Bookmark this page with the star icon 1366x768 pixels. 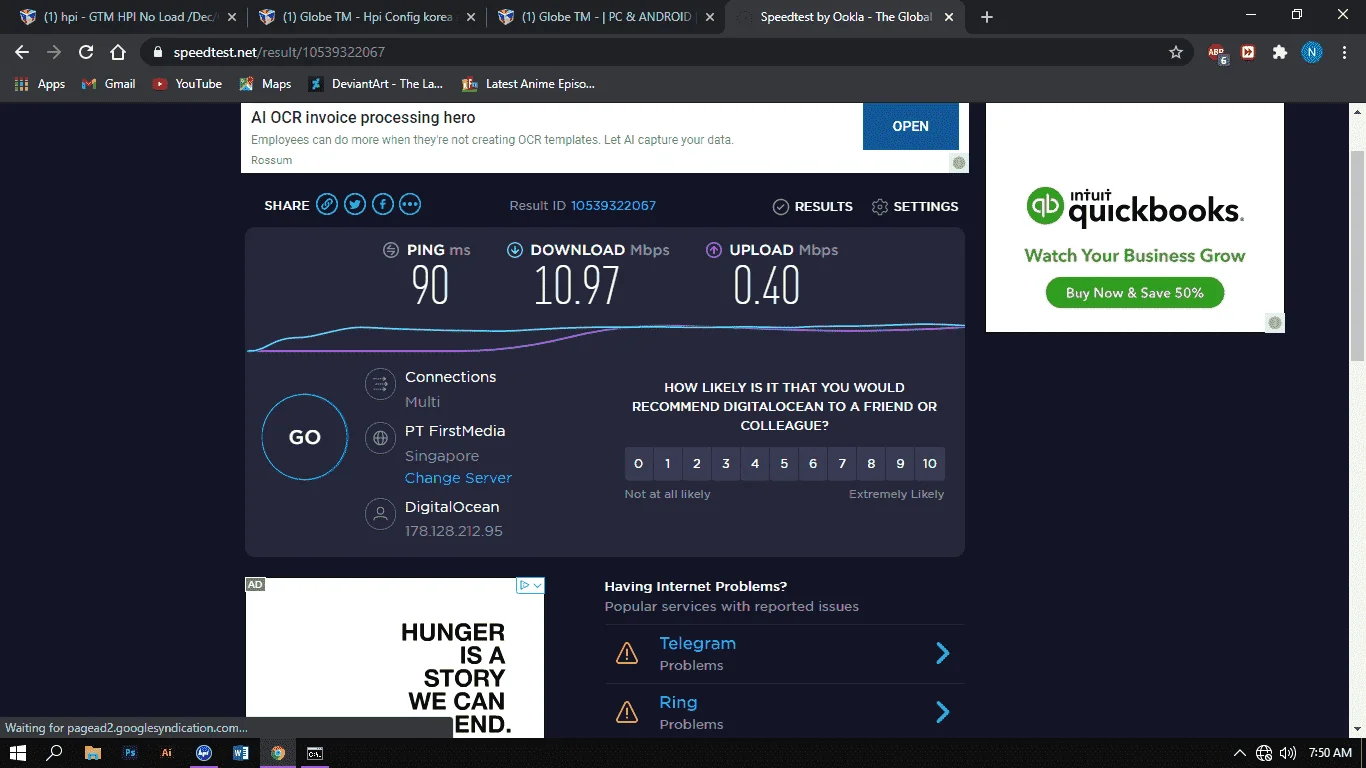(x=1176, y=52)
